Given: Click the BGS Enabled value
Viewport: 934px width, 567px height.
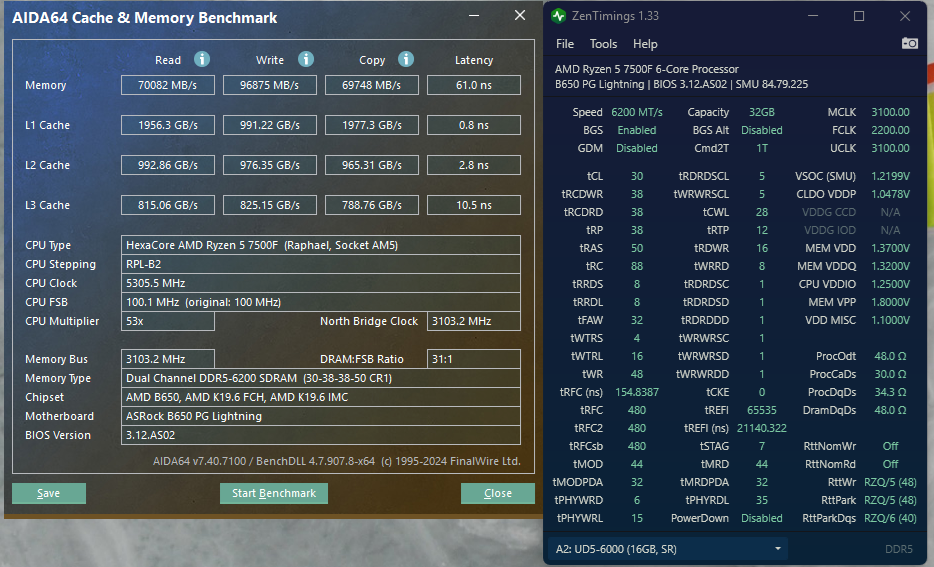Looking at the screenshot, I should 637,130.
